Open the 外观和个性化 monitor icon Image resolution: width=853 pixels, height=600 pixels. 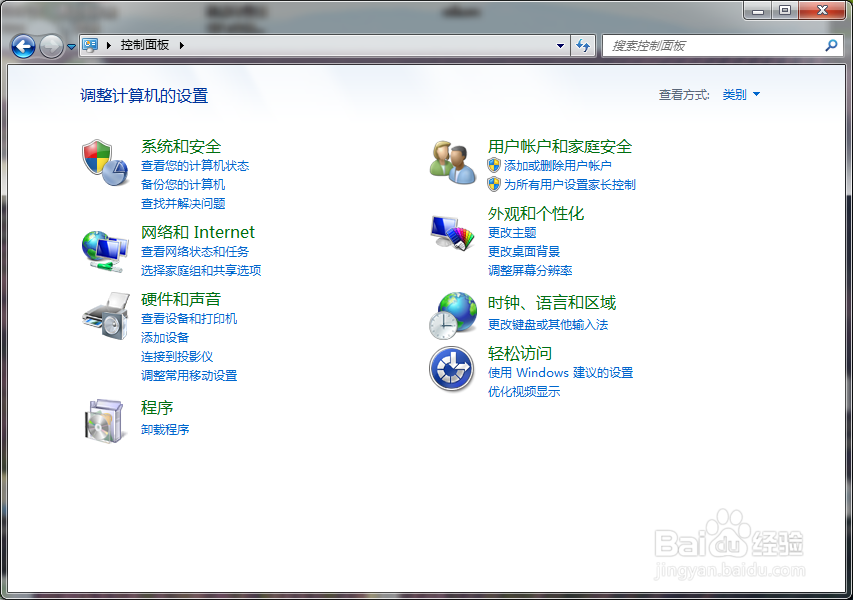point(452,232)
